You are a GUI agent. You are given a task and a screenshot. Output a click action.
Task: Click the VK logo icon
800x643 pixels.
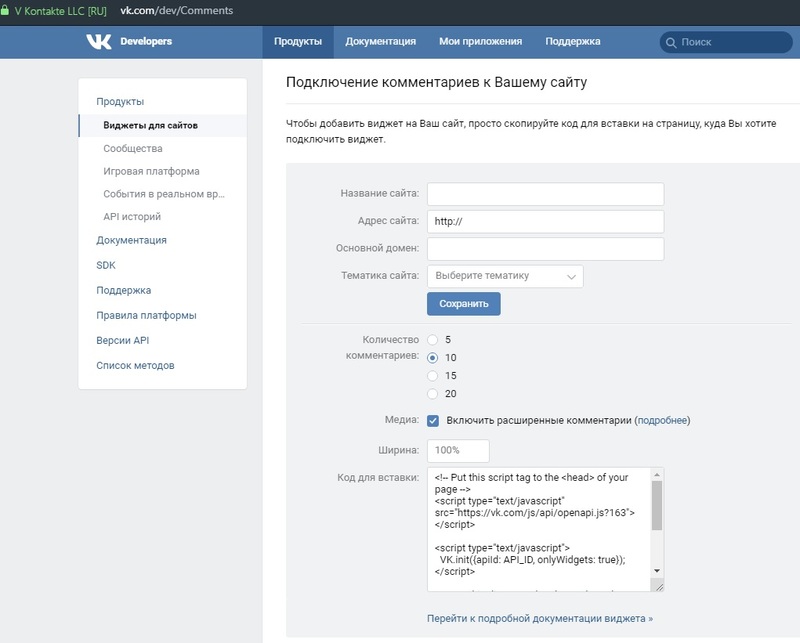click(98, 41)
